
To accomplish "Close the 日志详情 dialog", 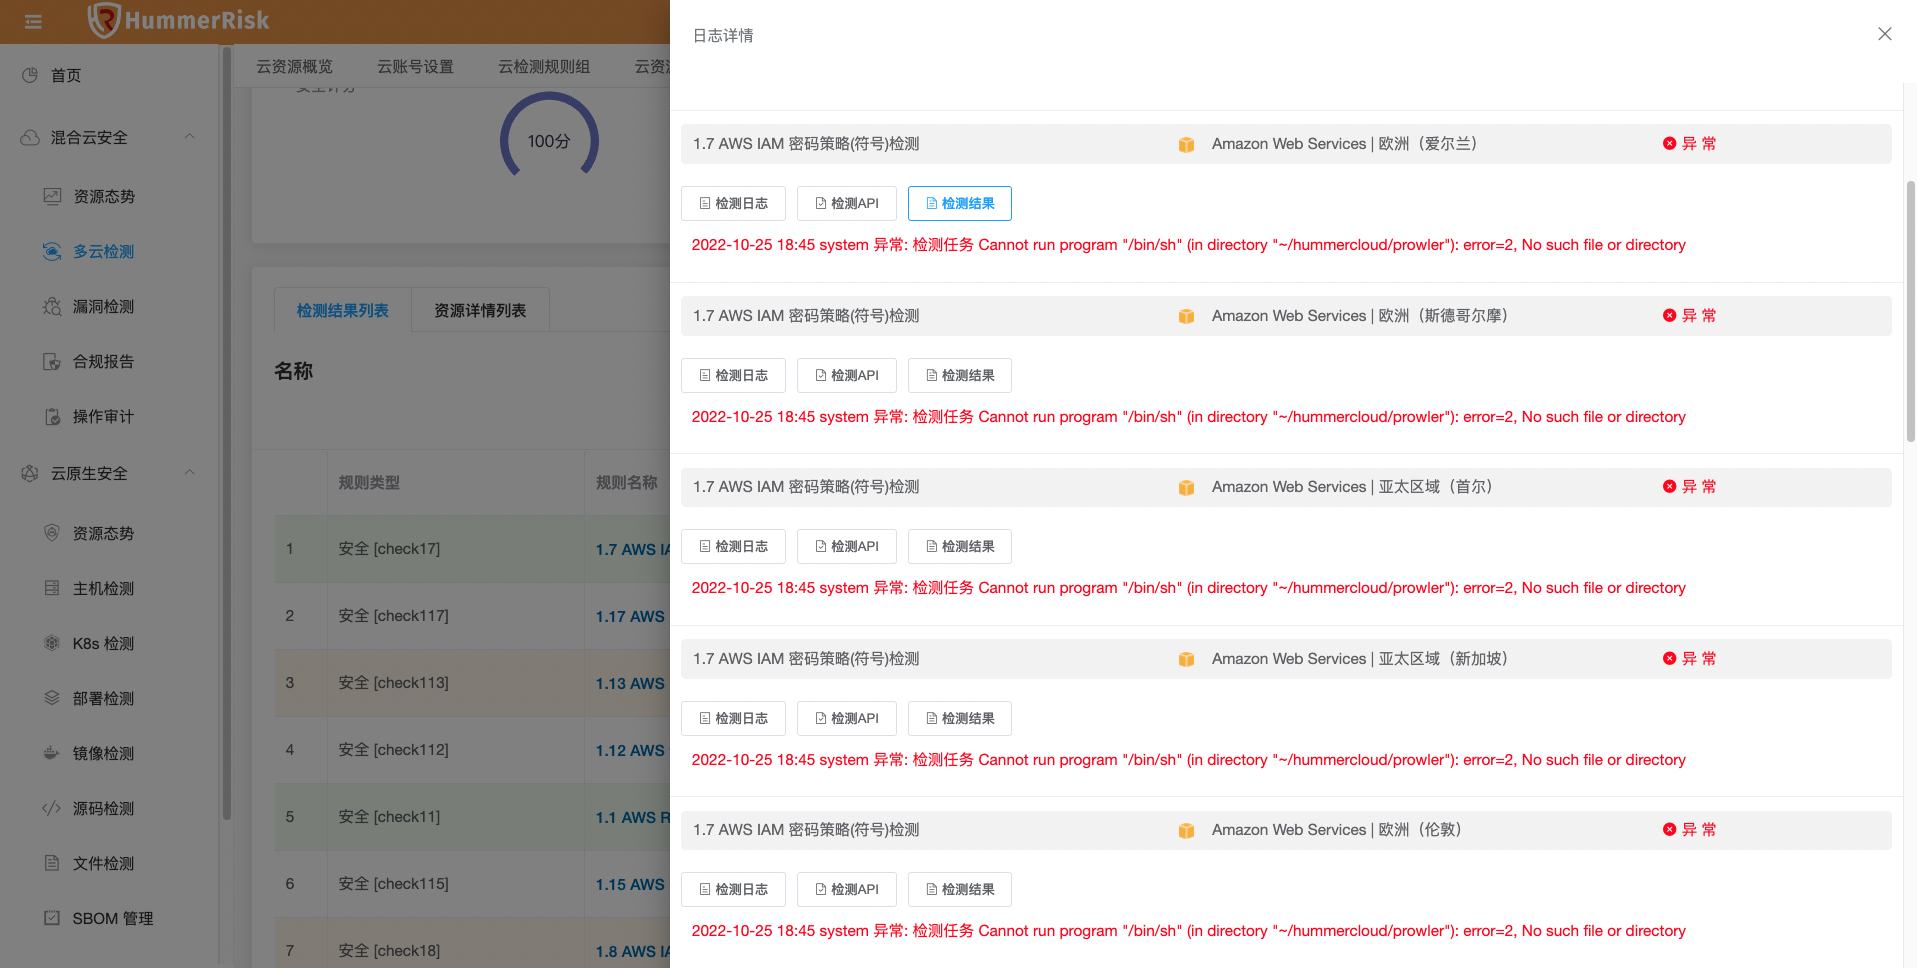I will pyautogui.click(x=1884, y=33).
